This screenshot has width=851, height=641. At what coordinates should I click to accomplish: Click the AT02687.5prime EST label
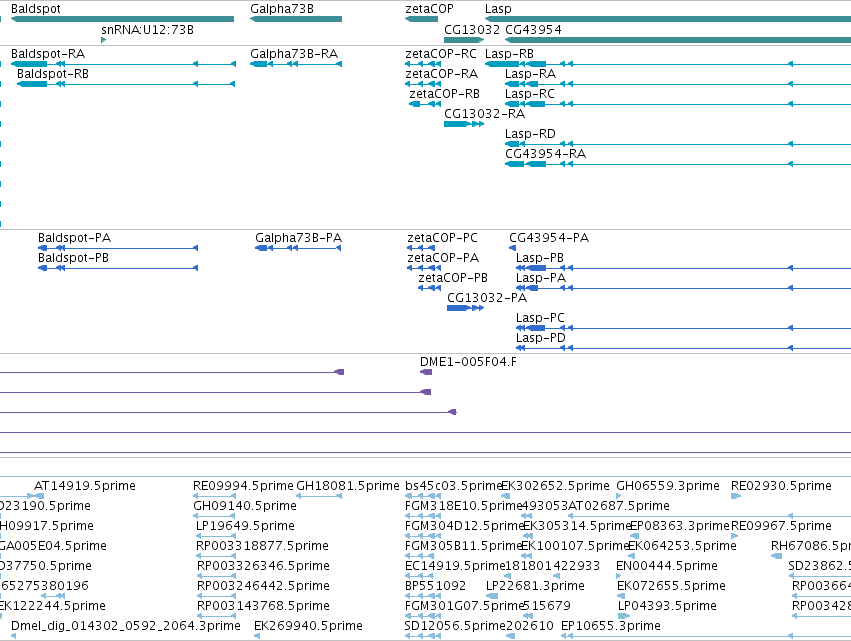(619, 506)
